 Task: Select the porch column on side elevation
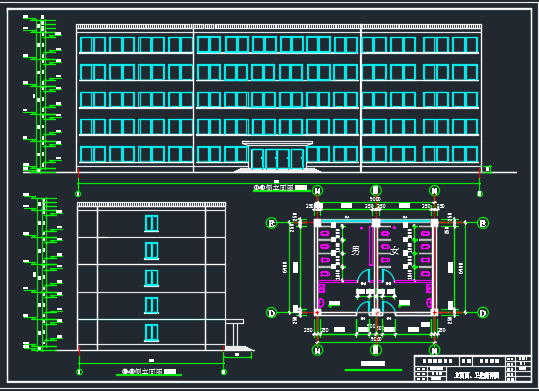pyautogui.click(x=235, y=335)
